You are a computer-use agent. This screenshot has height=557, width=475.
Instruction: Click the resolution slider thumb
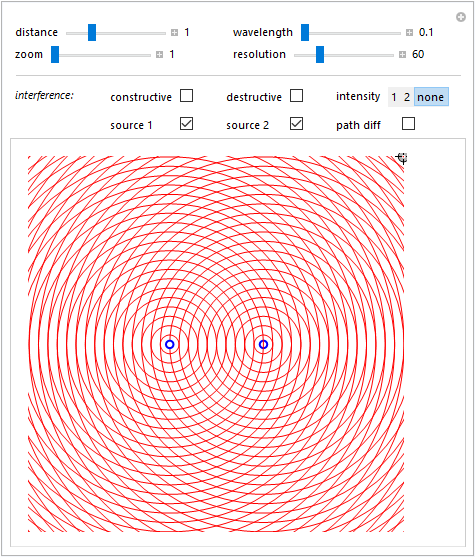(x=320, y=55)
